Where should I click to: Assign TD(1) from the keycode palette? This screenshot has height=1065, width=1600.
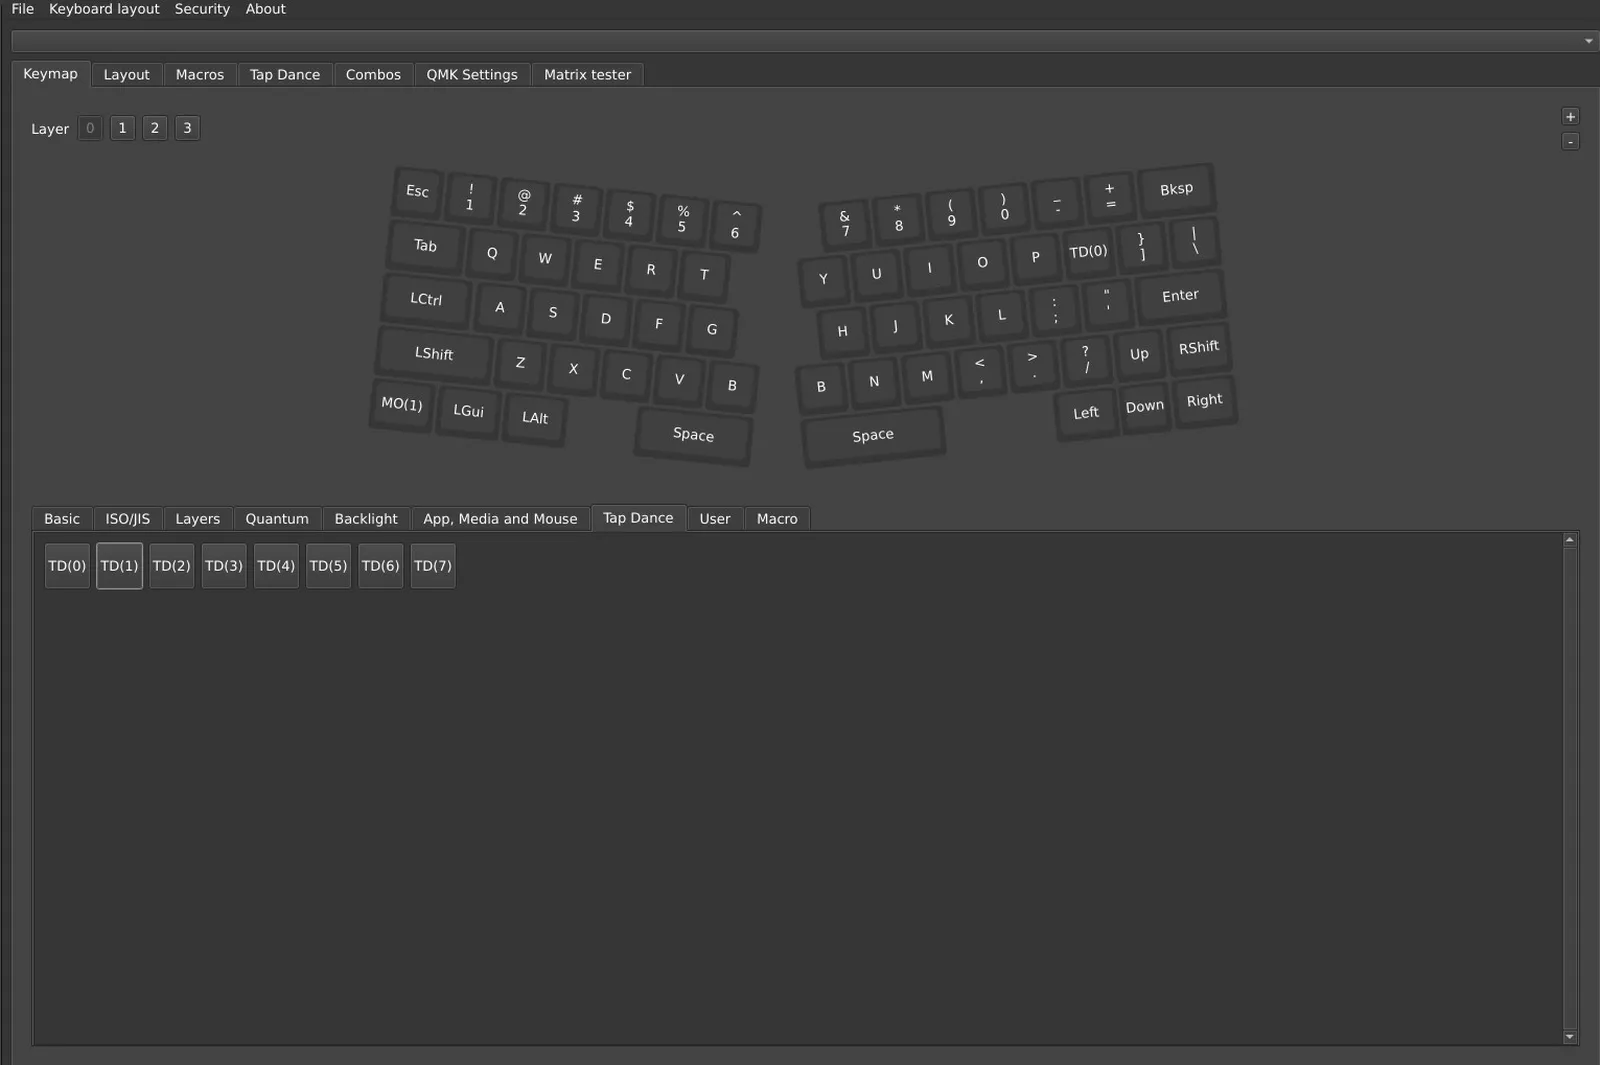119,566
